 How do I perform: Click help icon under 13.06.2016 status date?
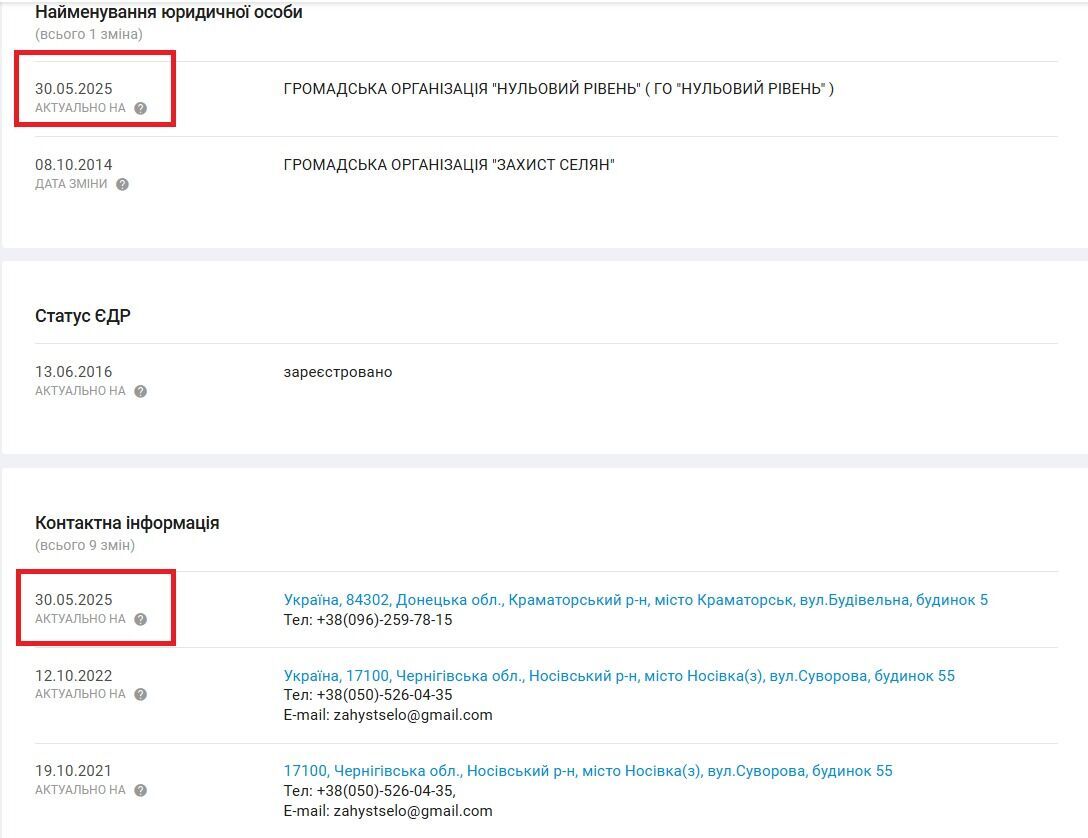coord(140,391)
